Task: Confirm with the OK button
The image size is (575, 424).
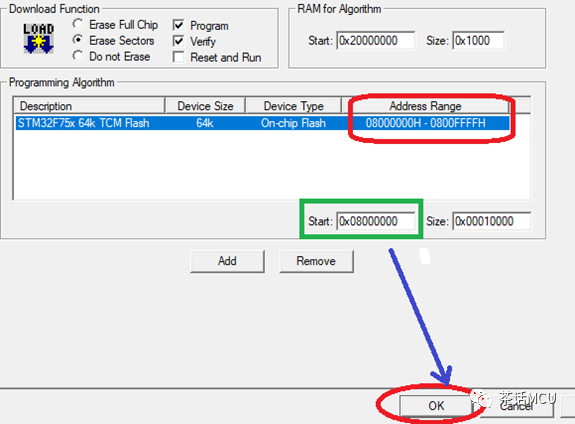Action: (x=436, y=406)
